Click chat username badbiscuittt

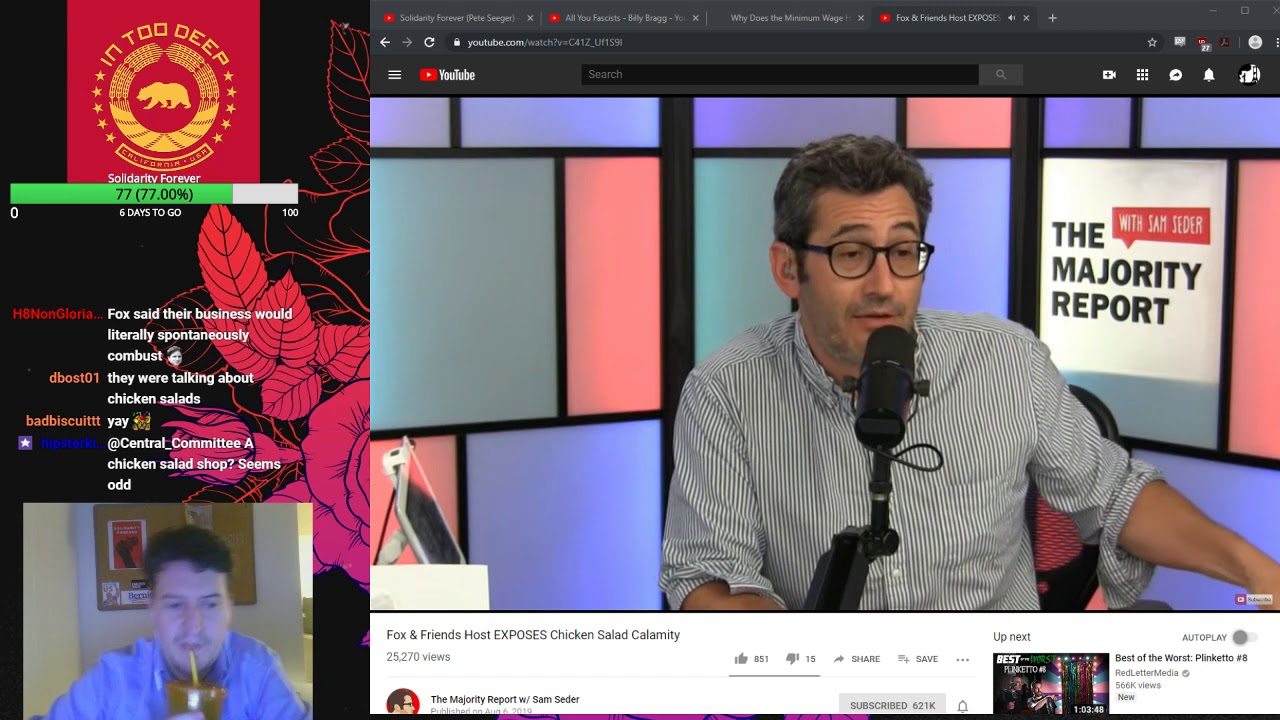click(x=63, y=421)
